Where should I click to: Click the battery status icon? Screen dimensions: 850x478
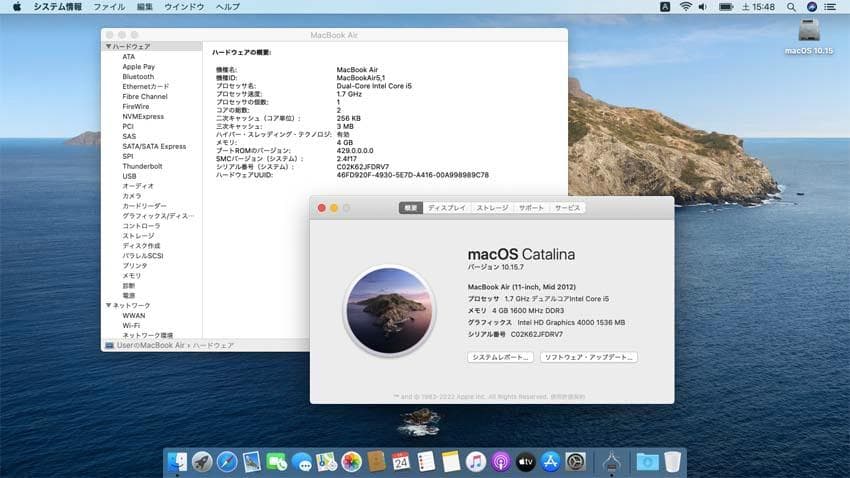pyautogui.click(x=726, y=7)
